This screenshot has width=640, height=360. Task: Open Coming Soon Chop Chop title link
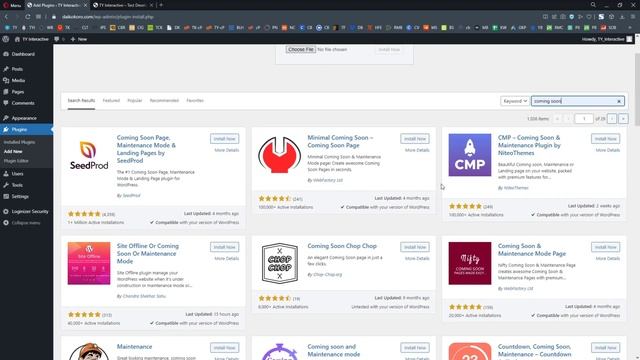coord(342,246)
